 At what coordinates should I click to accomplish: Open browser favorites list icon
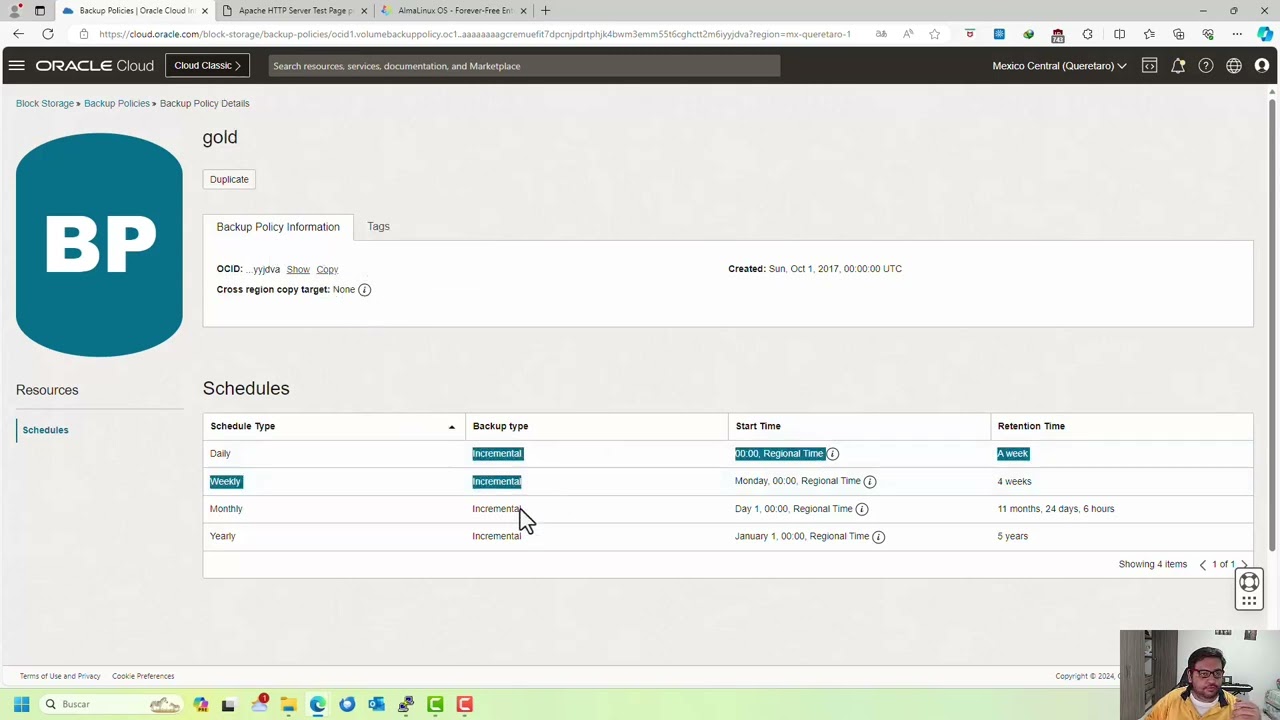(x=1149, y=34)
